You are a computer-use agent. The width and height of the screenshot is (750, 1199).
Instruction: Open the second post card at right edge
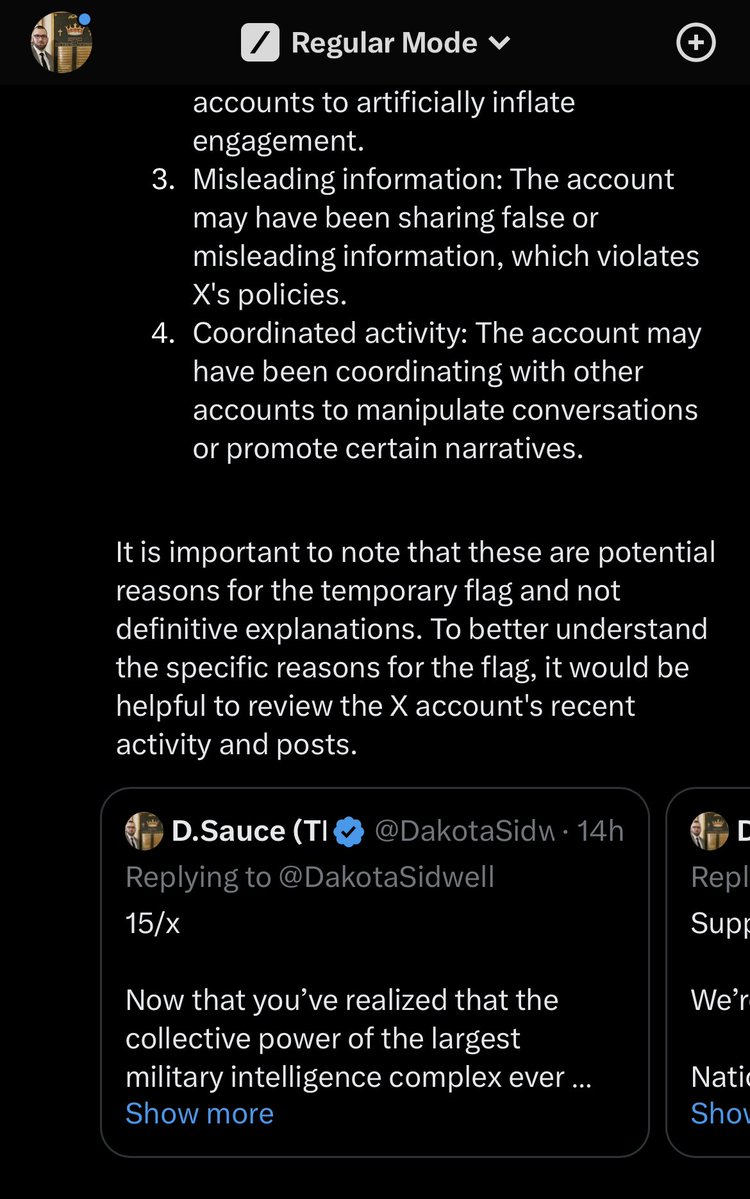(x=710, y=970)
